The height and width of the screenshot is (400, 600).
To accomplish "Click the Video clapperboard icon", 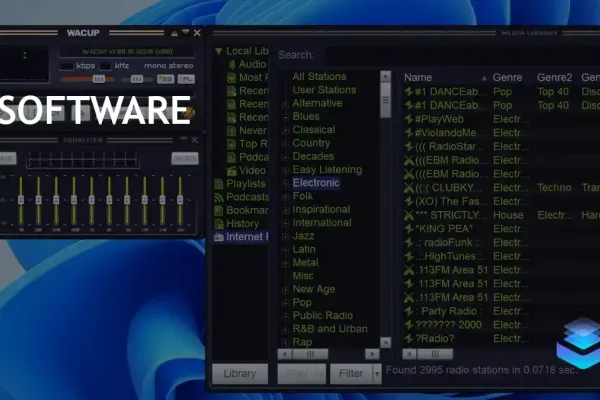I will (x=232, y=170).
